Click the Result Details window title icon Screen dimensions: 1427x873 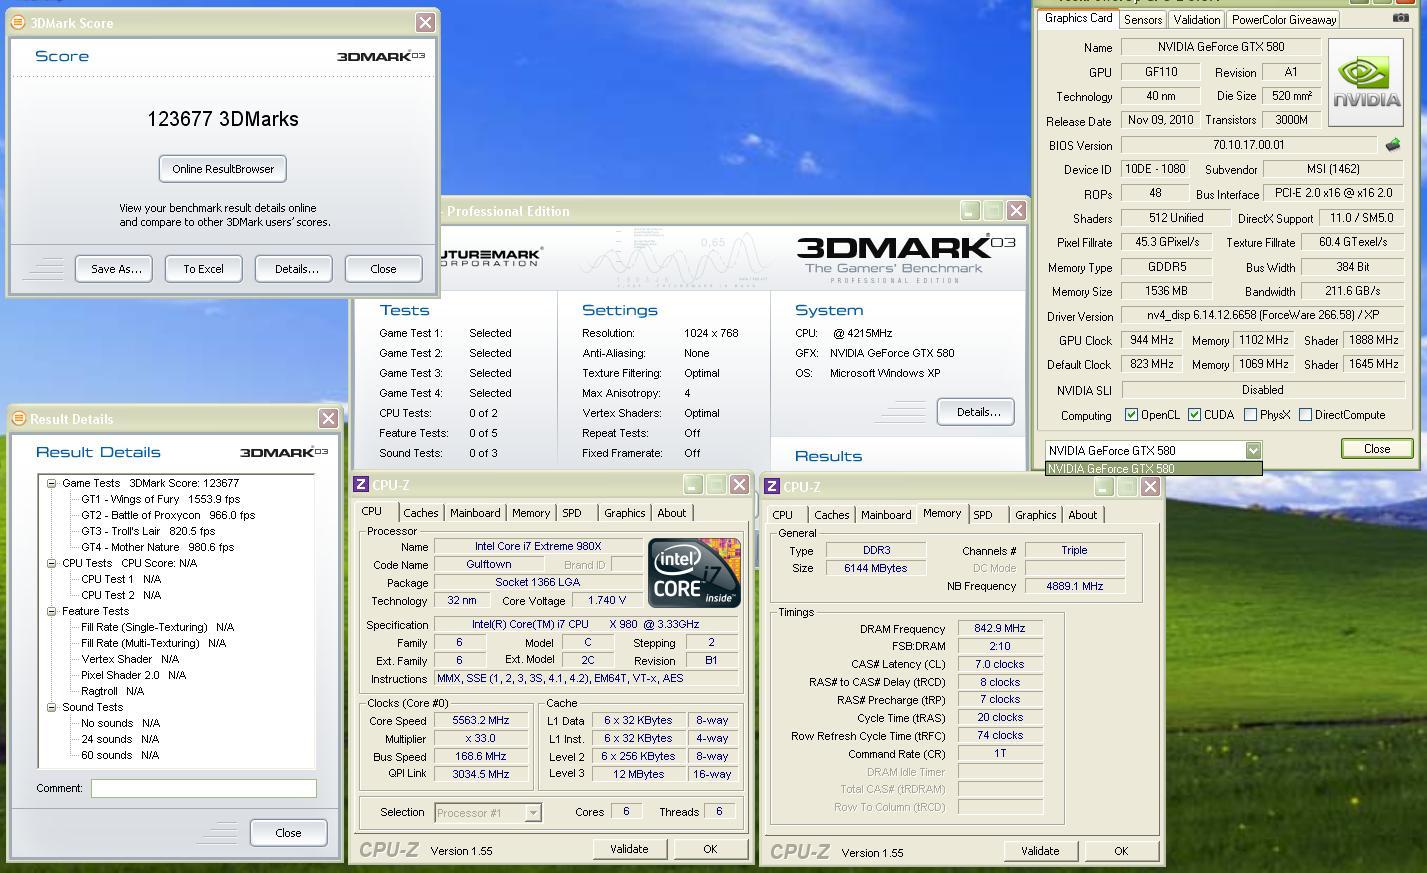pyautogui.click(x=19, y=418)
